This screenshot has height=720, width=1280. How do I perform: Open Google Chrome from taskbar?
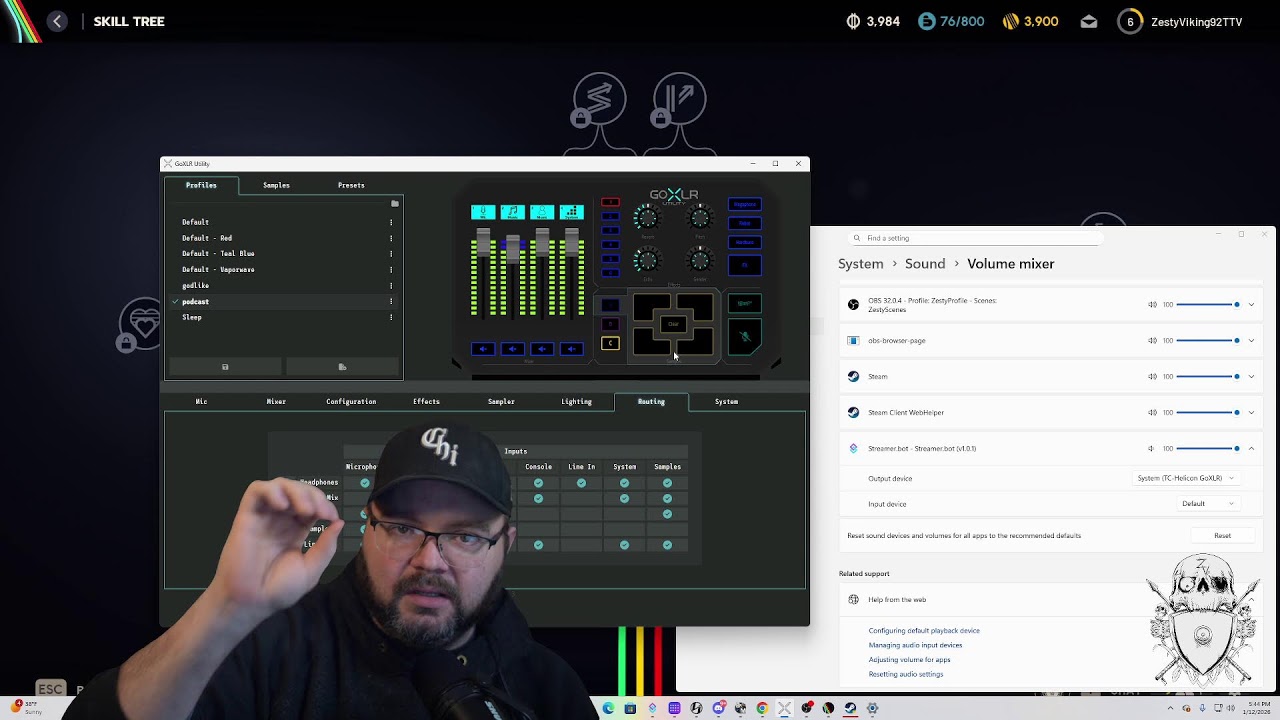click(762, 708)
